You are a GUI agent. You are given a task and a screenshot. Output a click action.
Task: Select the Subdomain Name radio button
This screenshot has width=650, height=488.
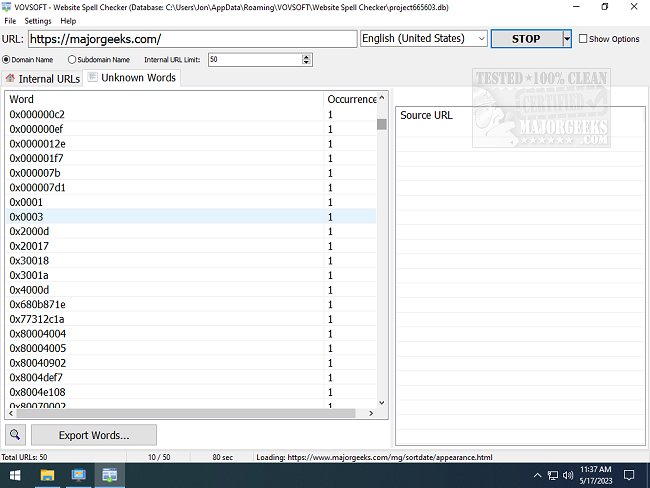coord(72,60)
